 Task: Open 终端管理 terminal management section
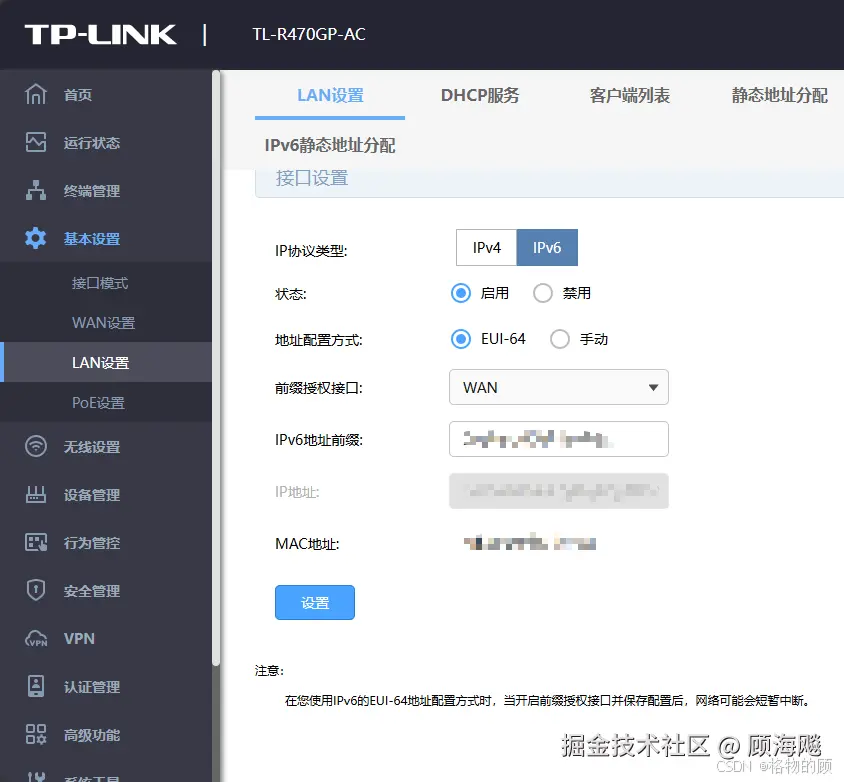pyautogui.click(x=36, y=190)
